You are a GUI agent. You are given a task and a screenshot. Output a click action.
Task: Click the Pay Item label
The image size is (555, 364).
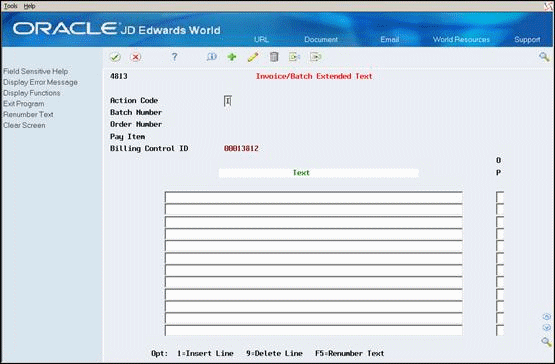(127, 137)
